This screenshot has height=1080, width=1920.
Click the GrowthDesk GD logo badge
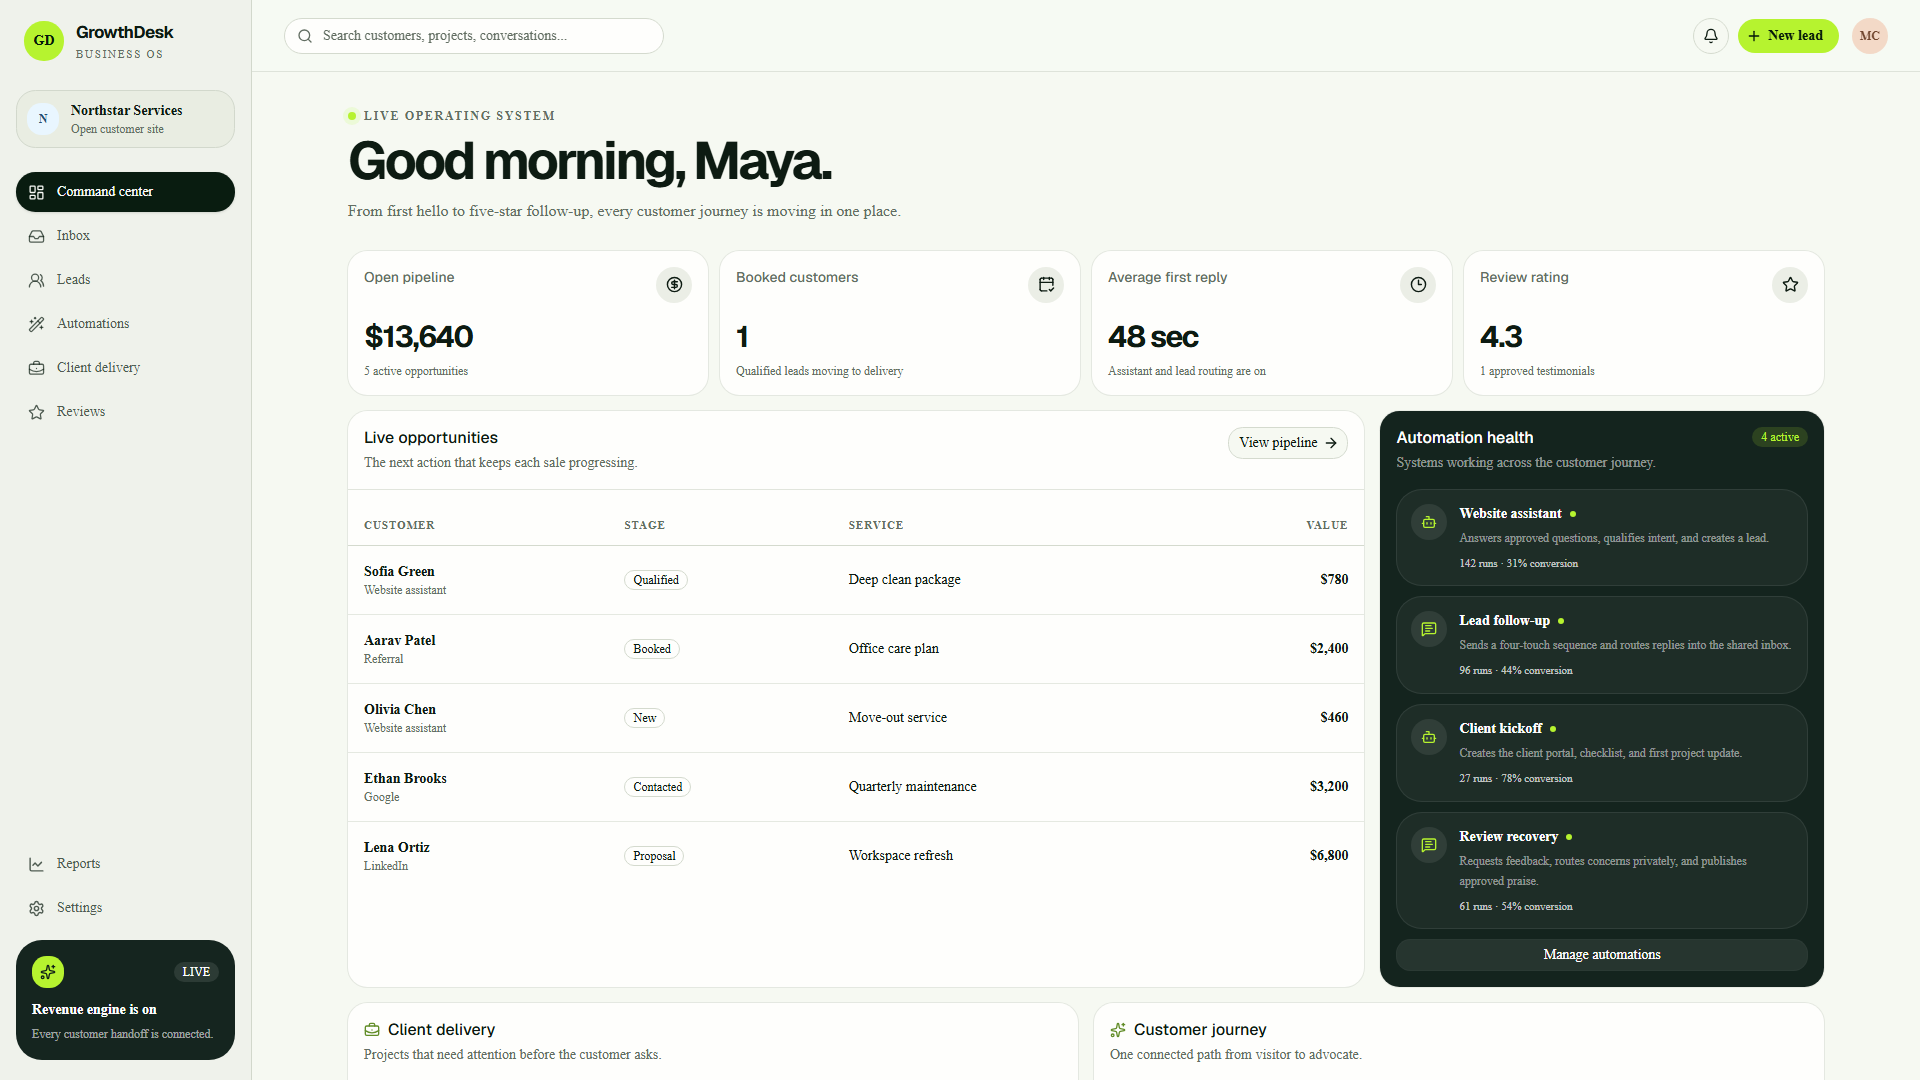[44, 41]
